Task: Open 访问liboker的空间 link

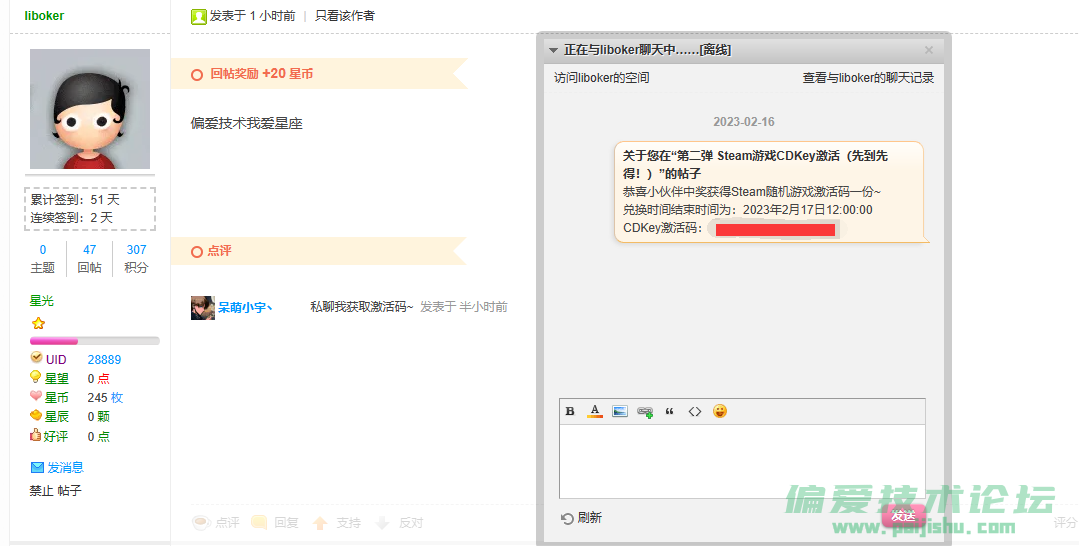Action: (602, 78)
